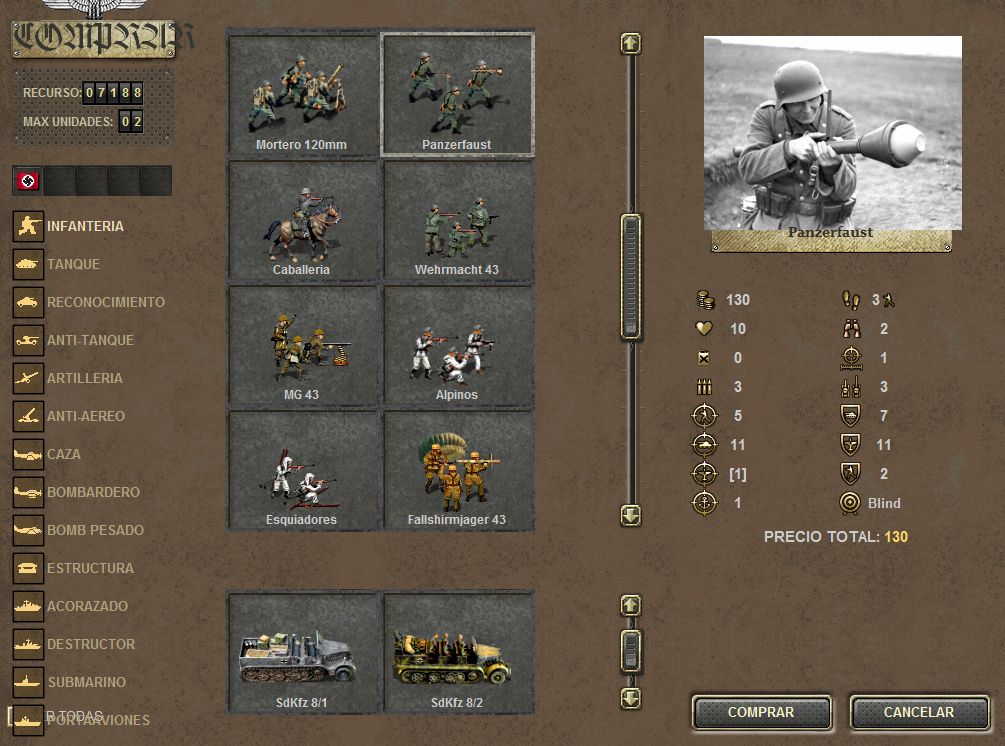Screen dimensions: 1005x746
Task: Click the Cancelar button
Action: click(919, 712)
